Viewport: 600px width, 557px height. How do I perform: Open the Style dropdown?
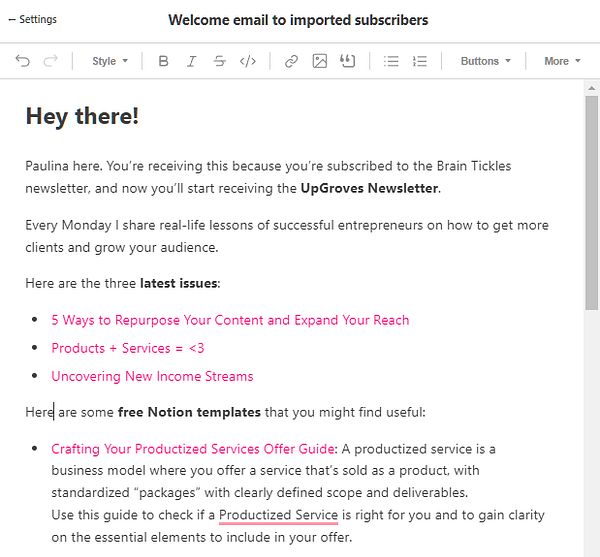click(110, 61)
